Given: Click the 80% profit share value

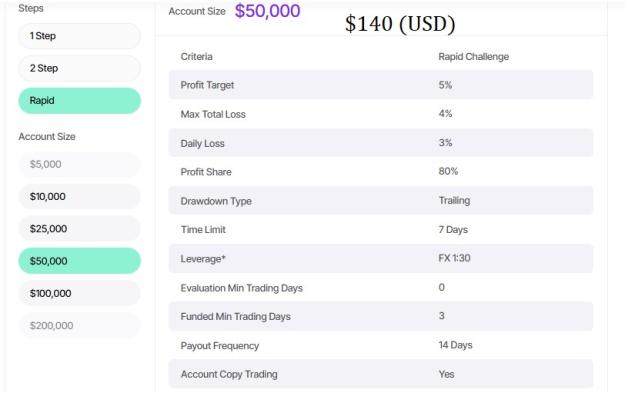Looking at the screenshot, I should click(448, 171).
